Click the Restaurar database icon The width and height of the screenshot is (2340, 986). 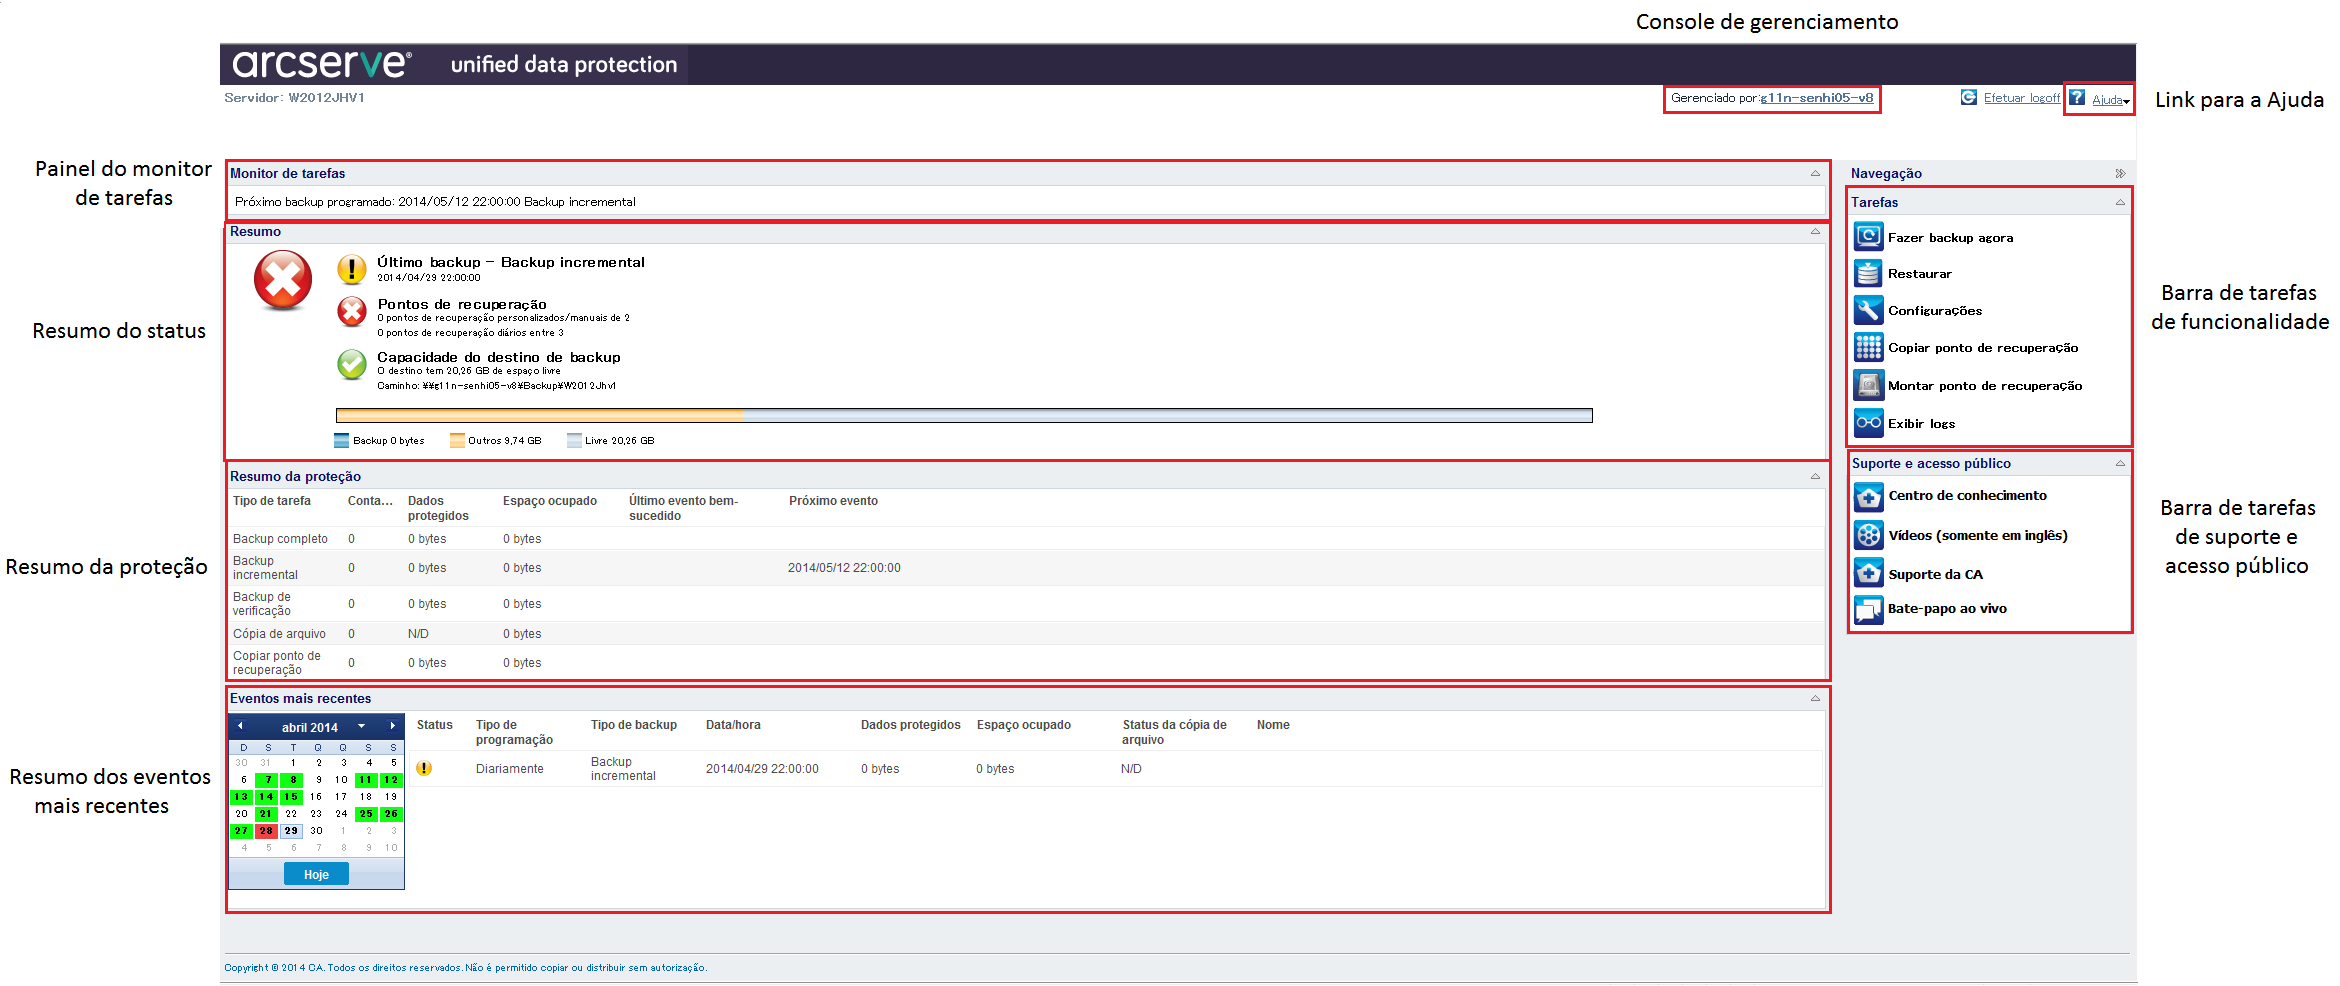(1868, 273)
